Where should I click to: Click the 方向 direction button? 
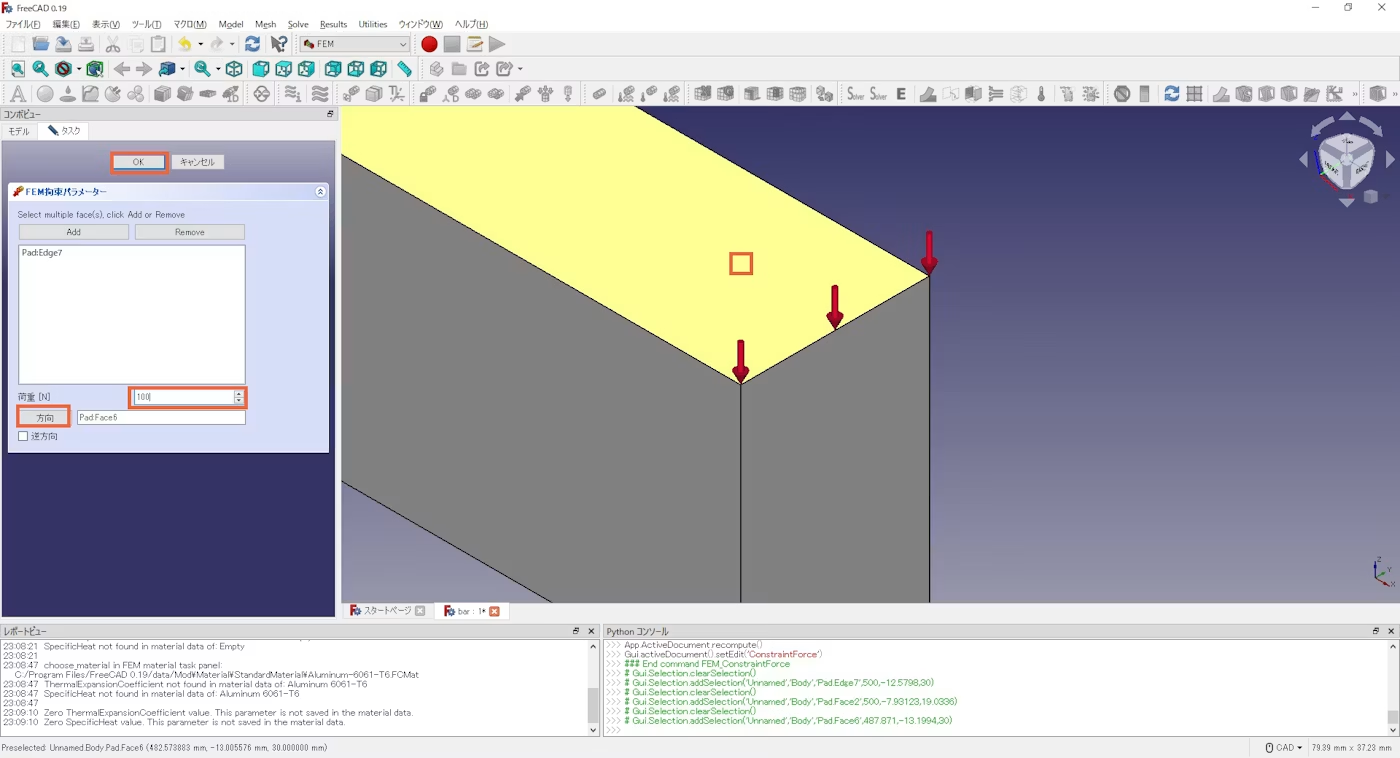pyautogui.click(x=45, y=417)
